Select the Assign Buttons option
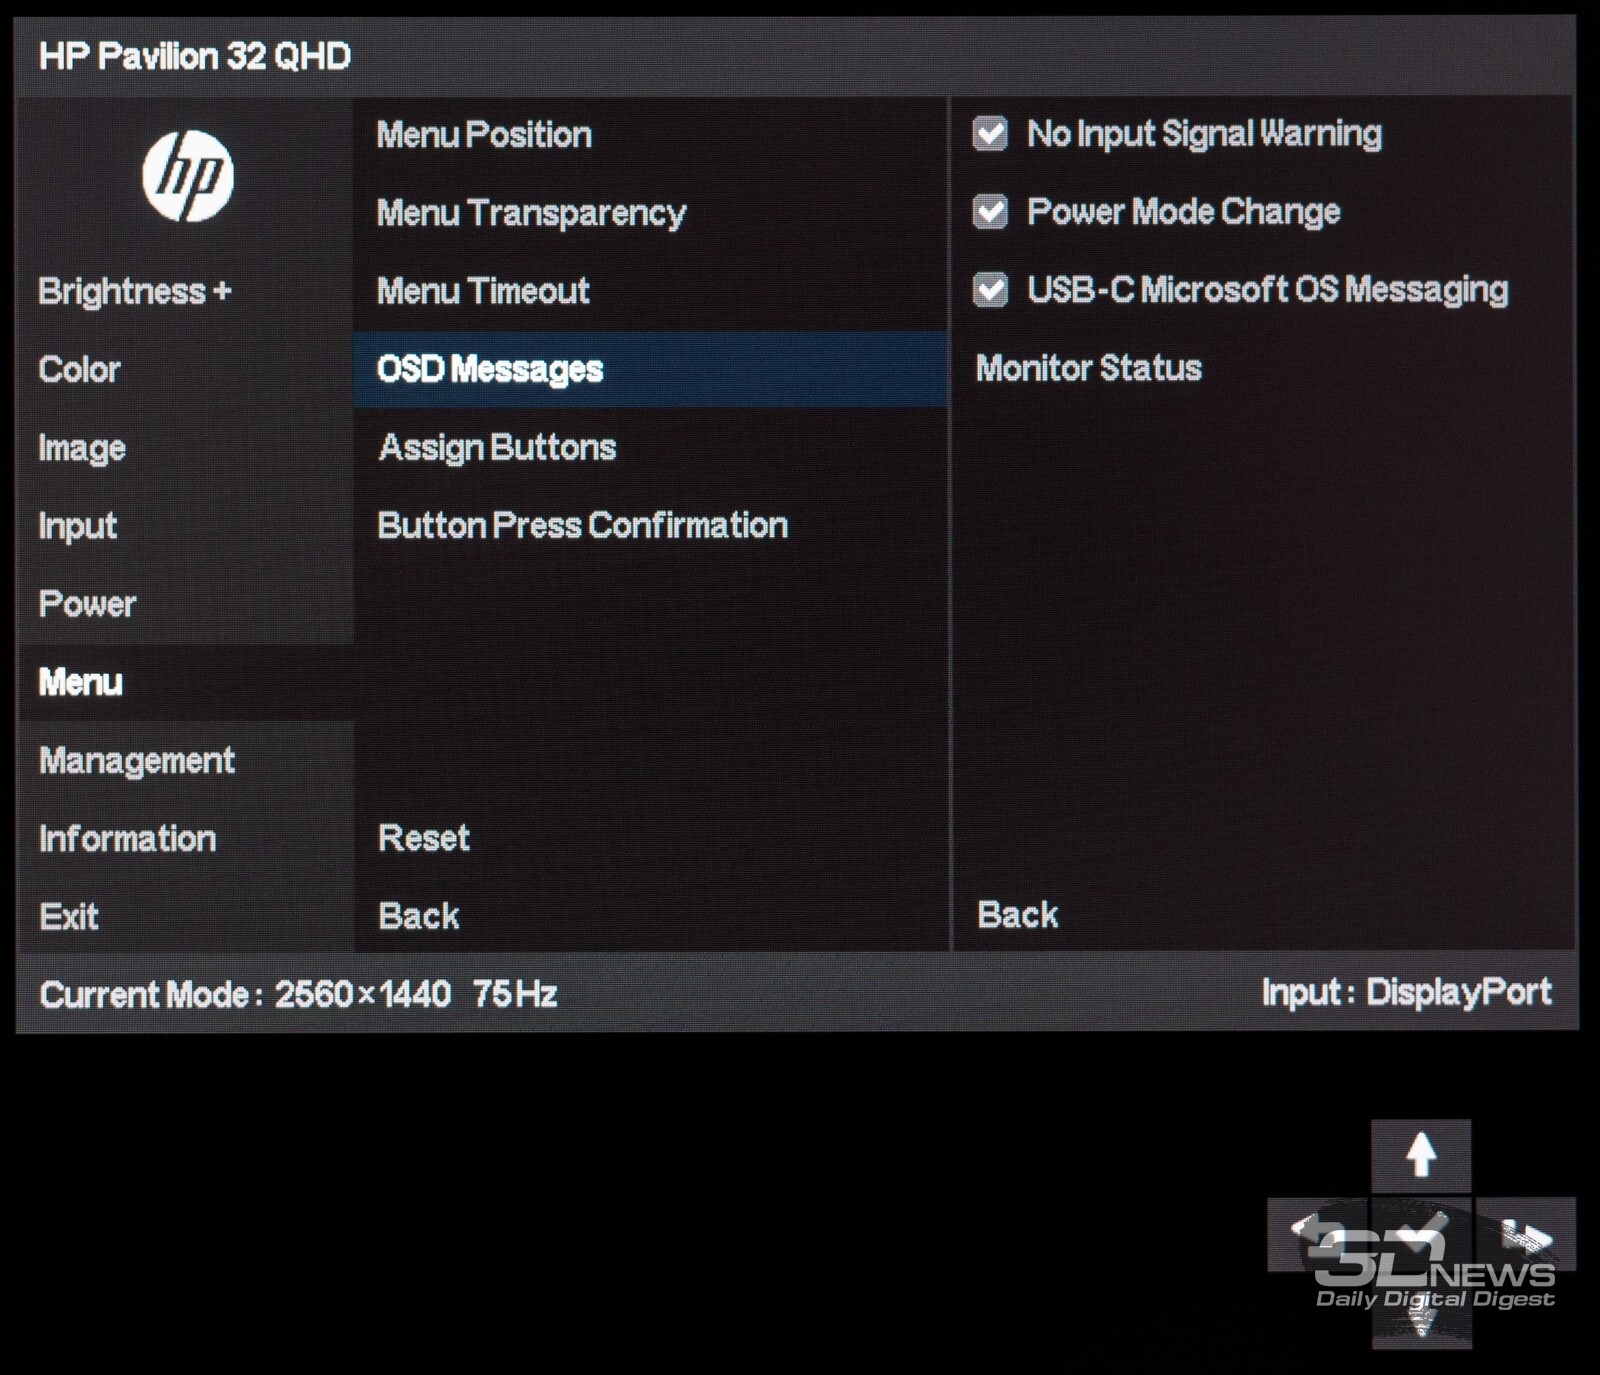Image resolution: width=1600 pixels, height=1375 pixels. [497, 447]
